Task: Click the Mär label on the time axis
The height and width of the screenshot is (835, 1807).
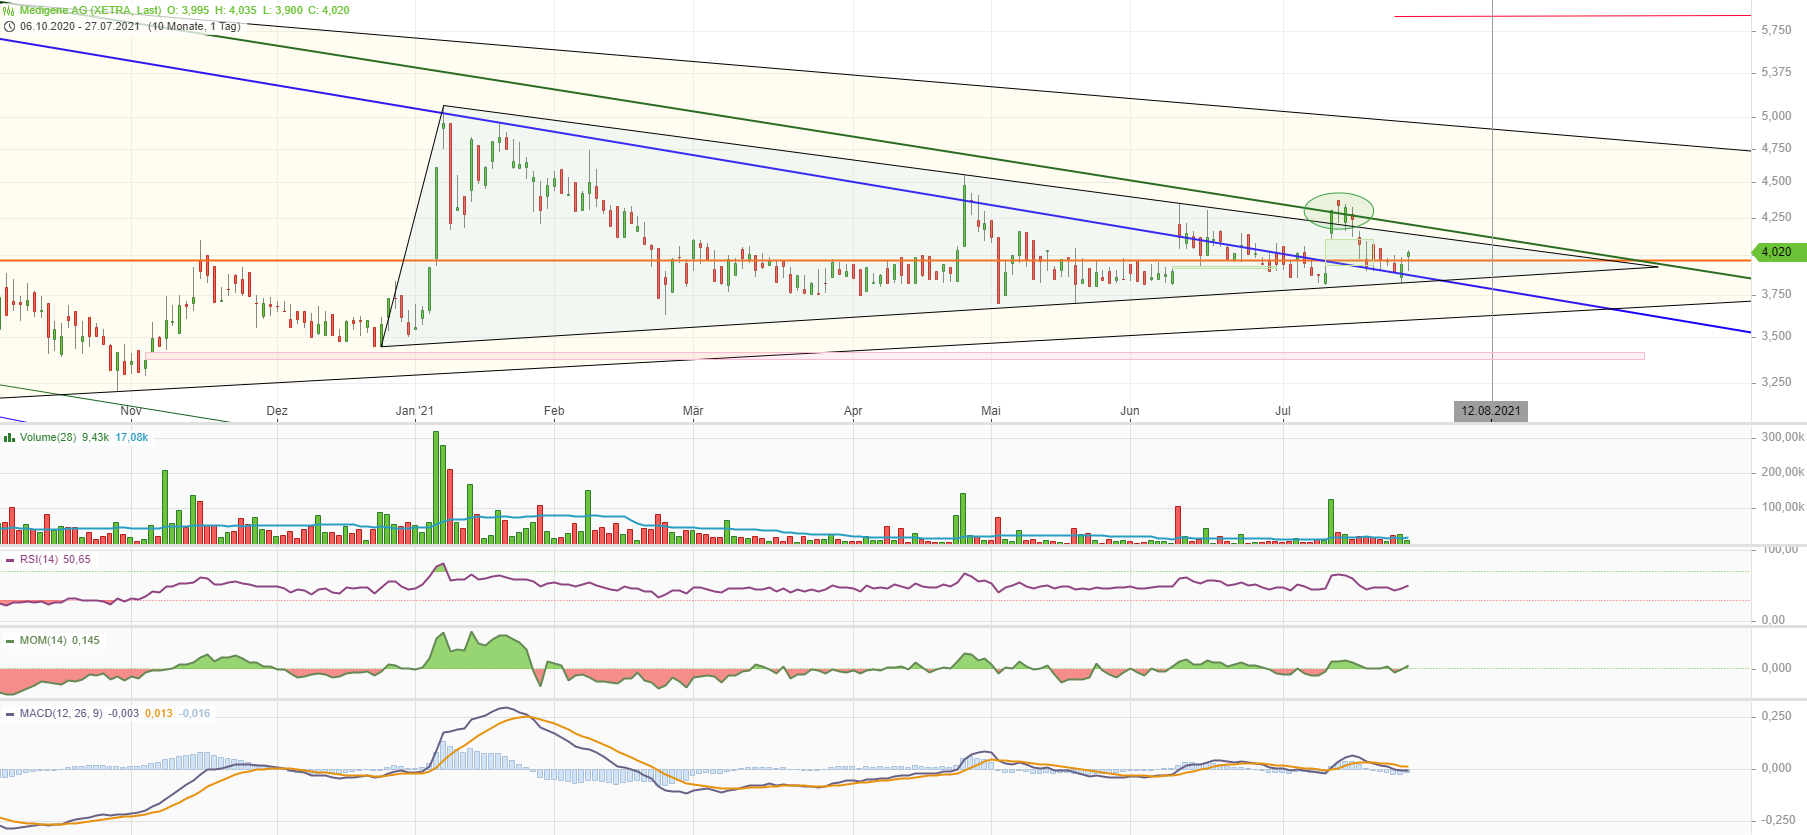Action: (693, 411)
